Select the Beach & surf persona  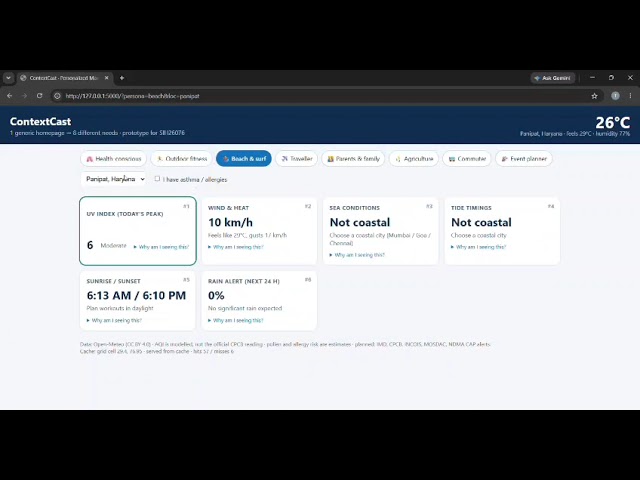(x=244, y=159)
